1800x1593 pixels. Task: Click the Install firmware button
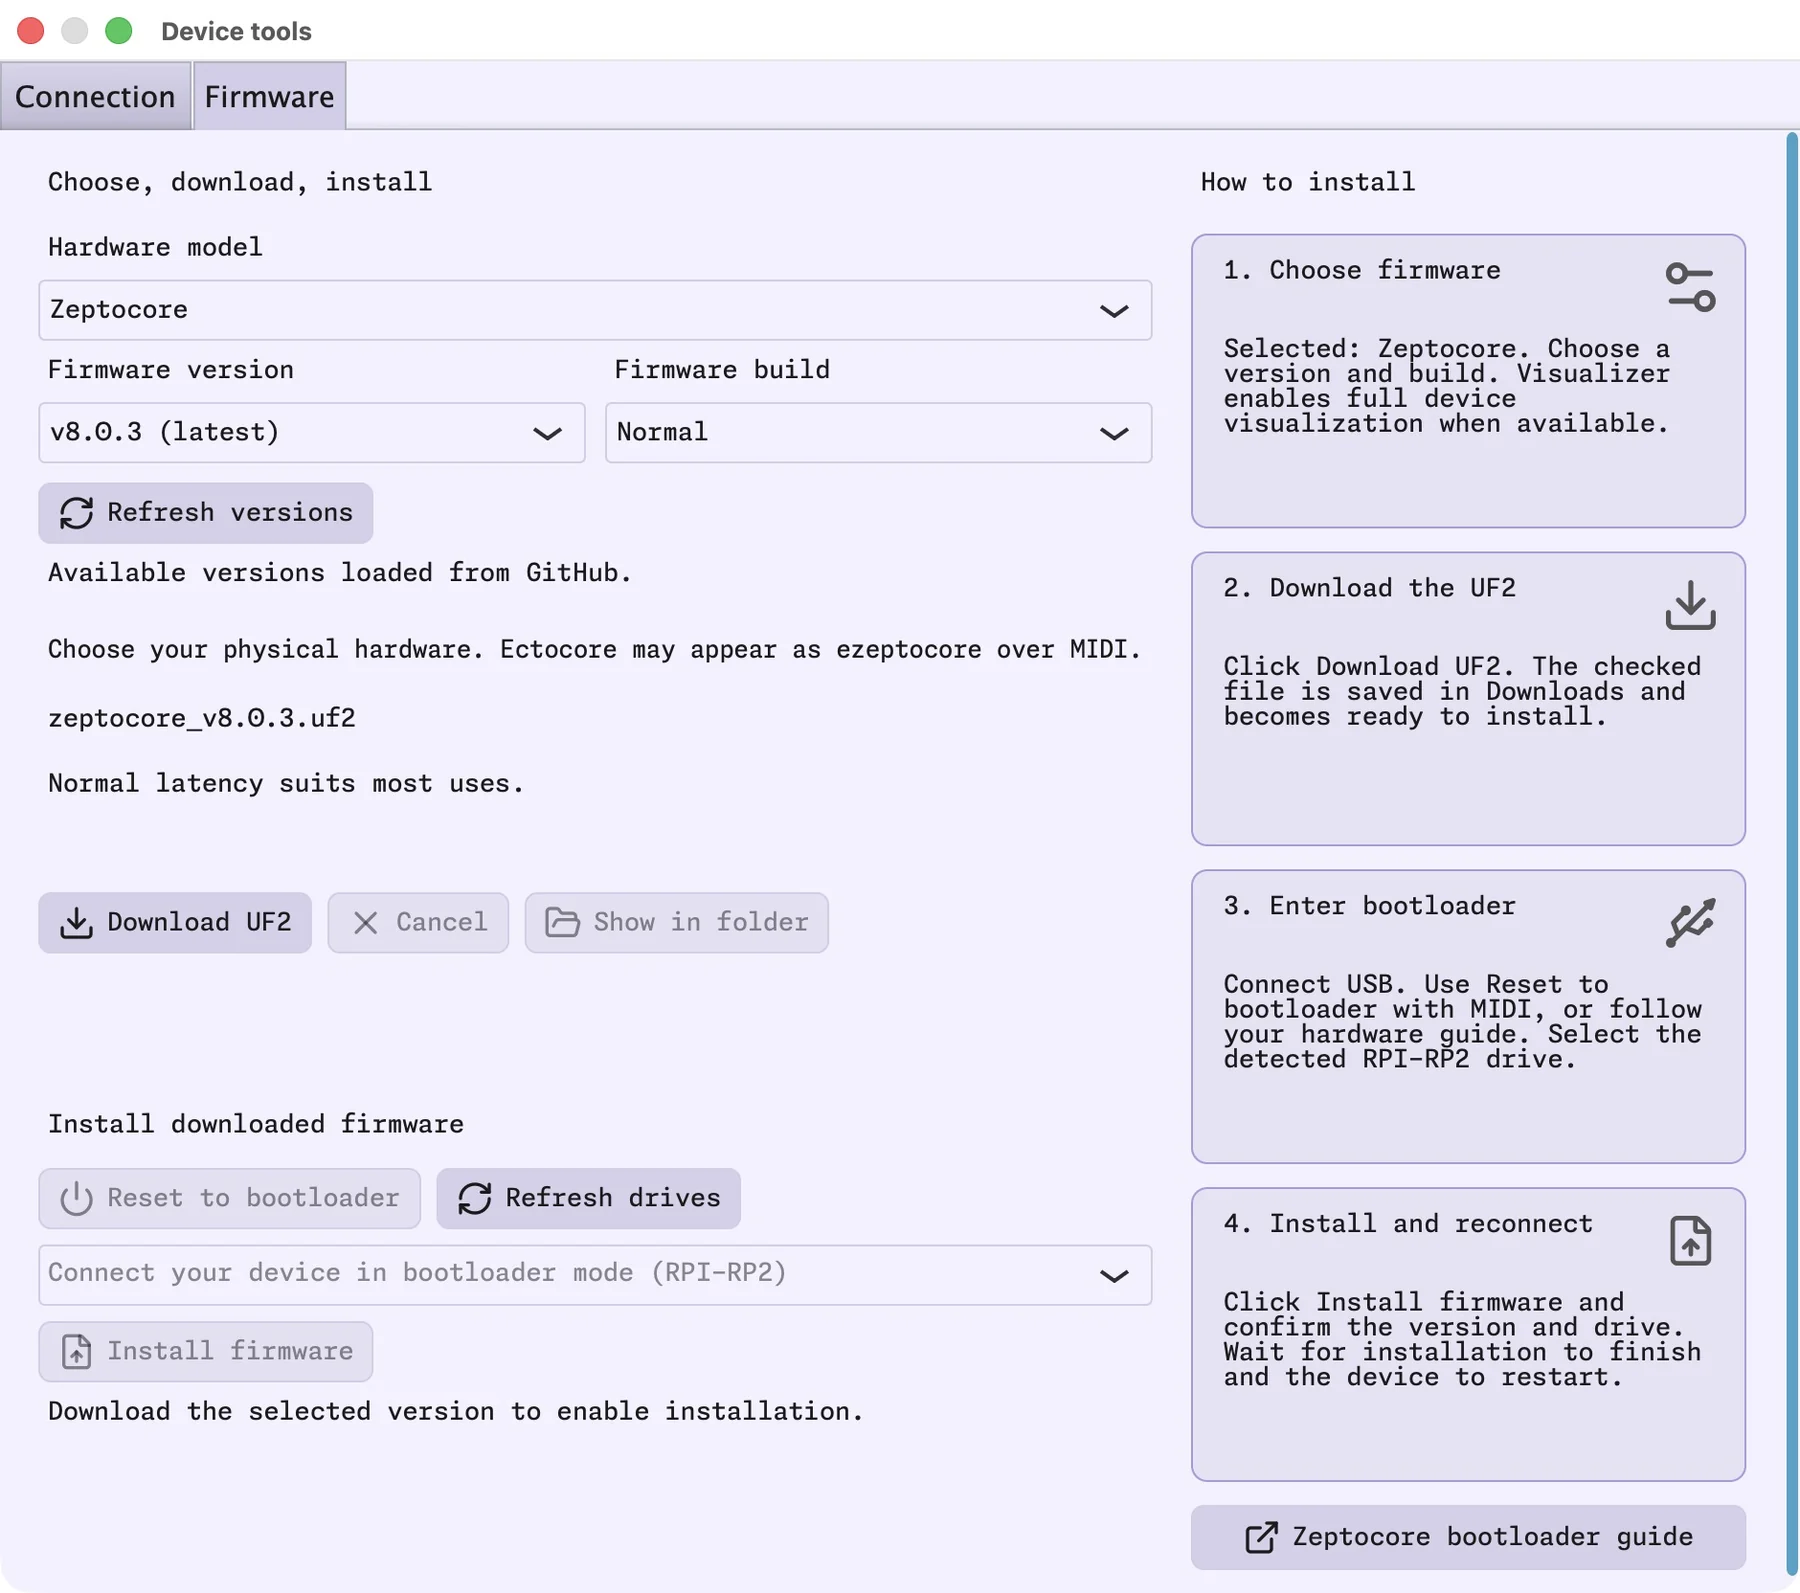tap(206, 1351)
